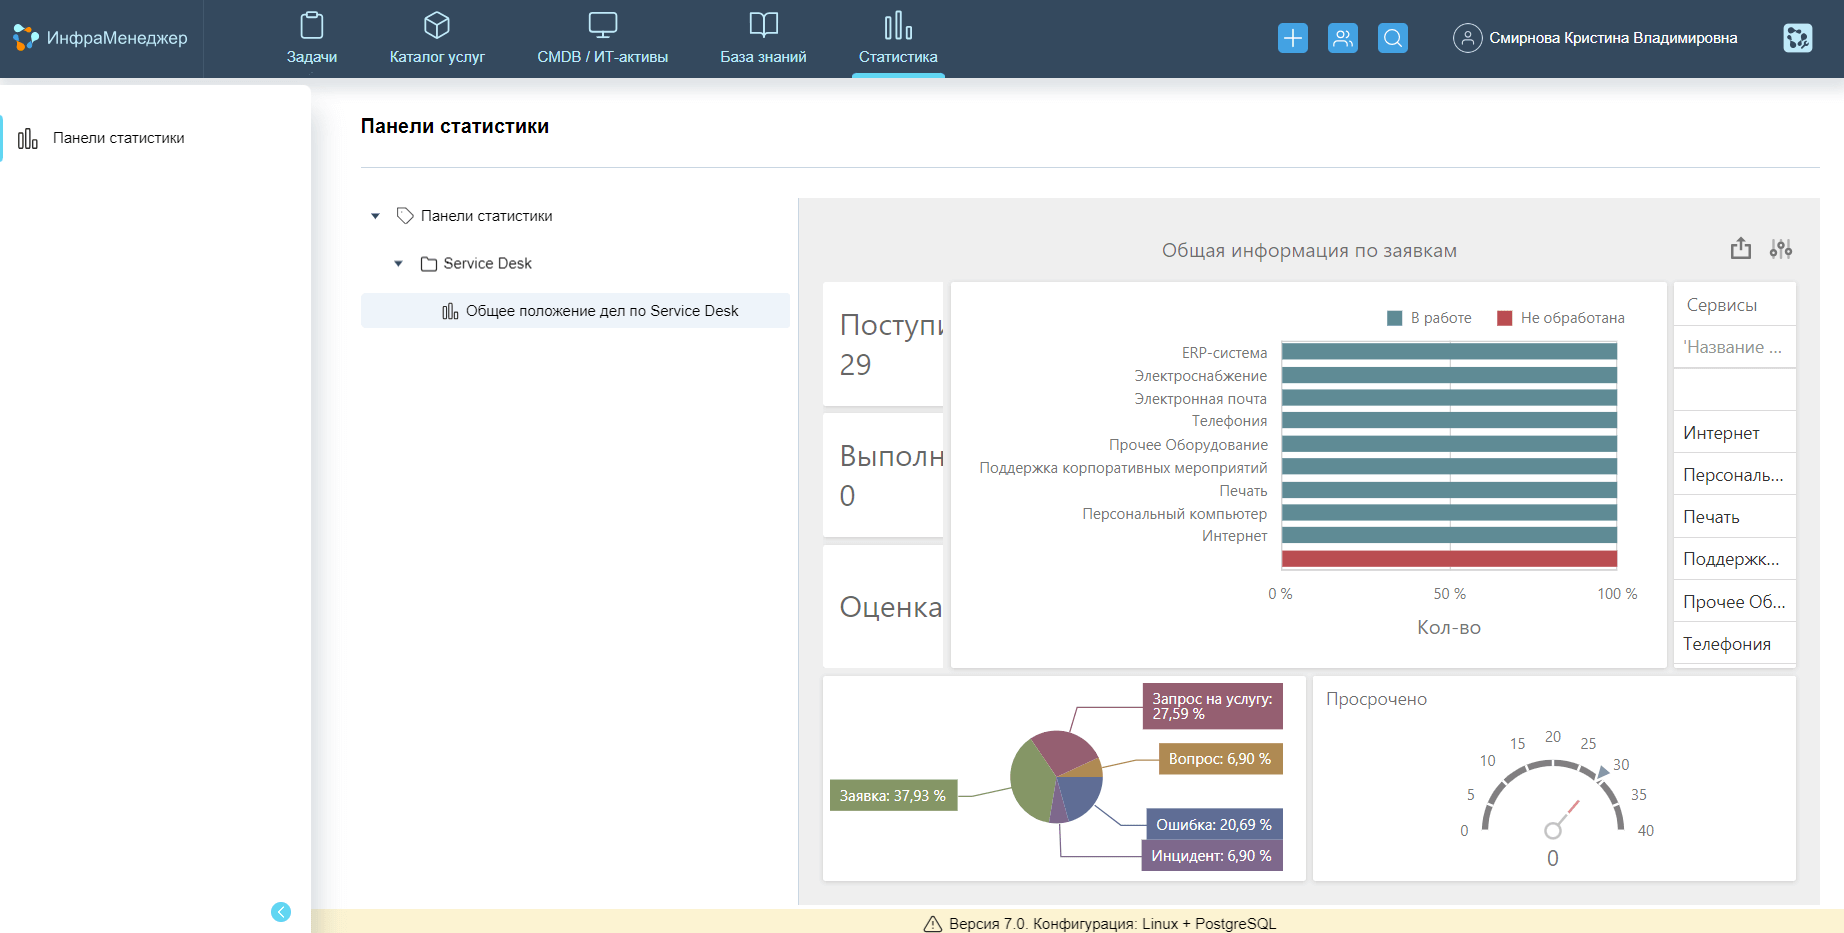
Task: Click the Оценка card
Action: 883,606
